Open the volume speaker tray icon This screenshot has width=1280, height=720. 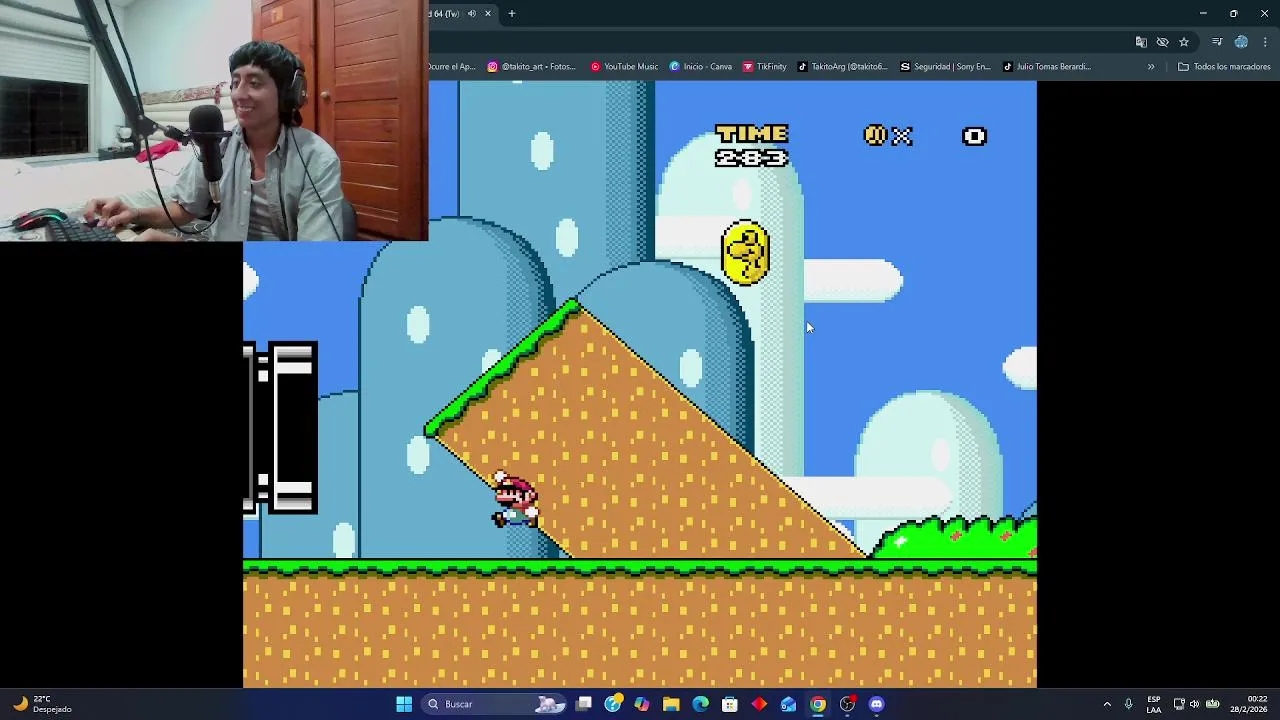(x=1194, y=704)
